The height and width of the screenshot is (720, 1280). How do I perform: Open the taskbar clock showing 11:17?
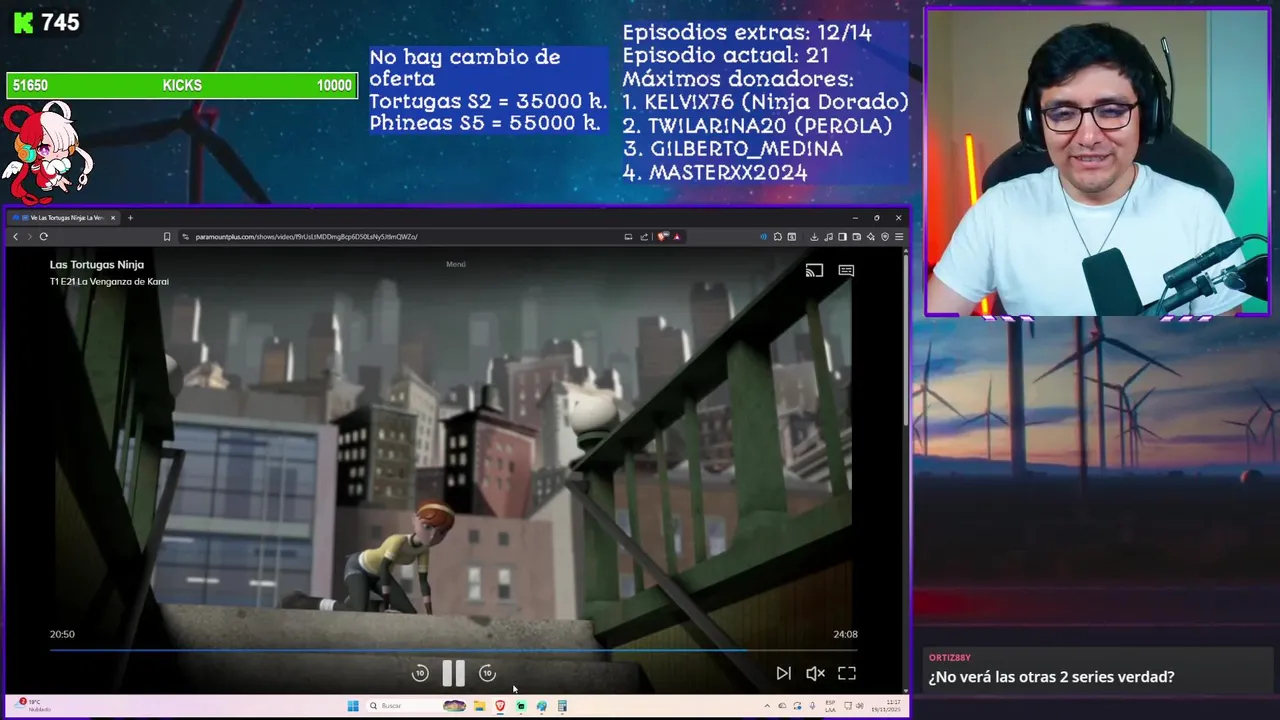[885, 706]
